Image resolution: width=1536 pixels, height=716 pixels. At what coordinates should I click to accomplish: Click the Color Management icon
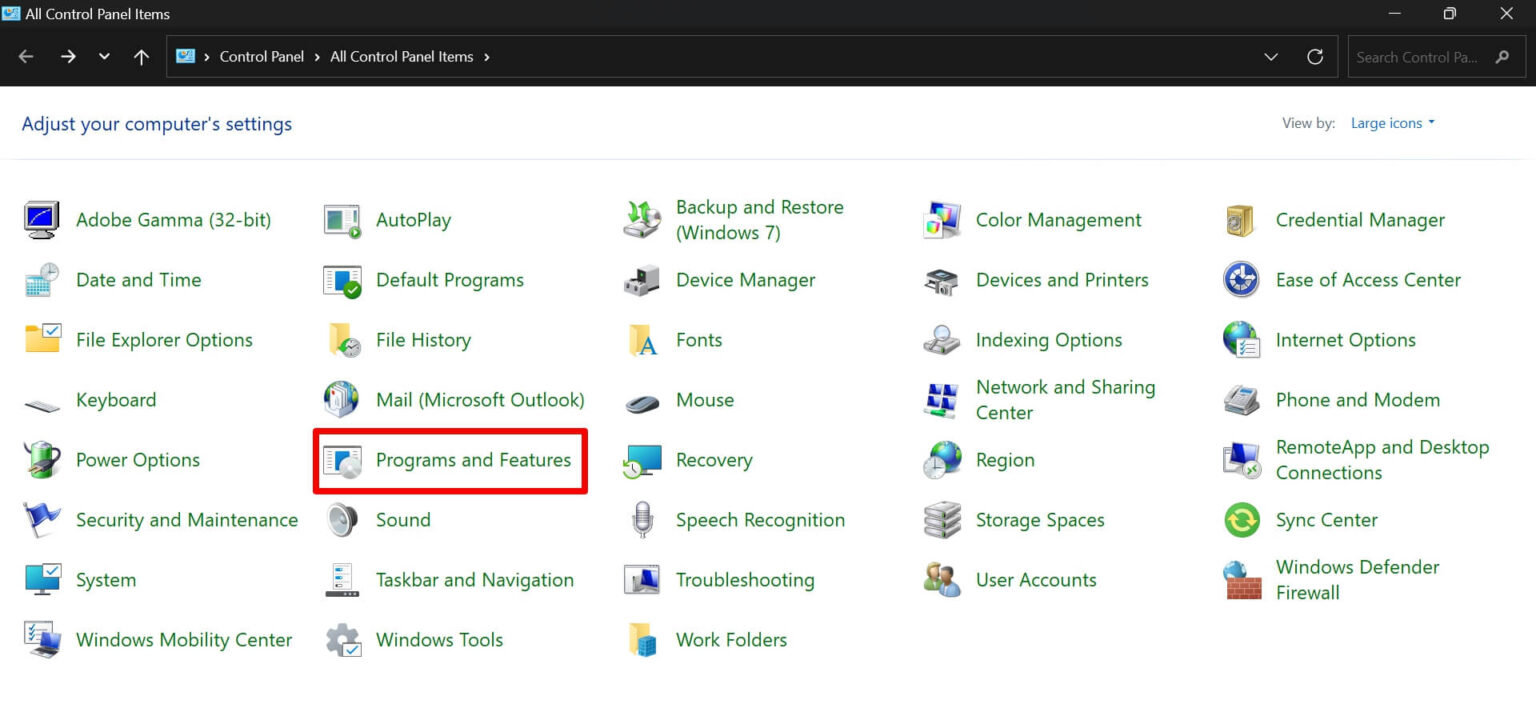pos(942,221)
